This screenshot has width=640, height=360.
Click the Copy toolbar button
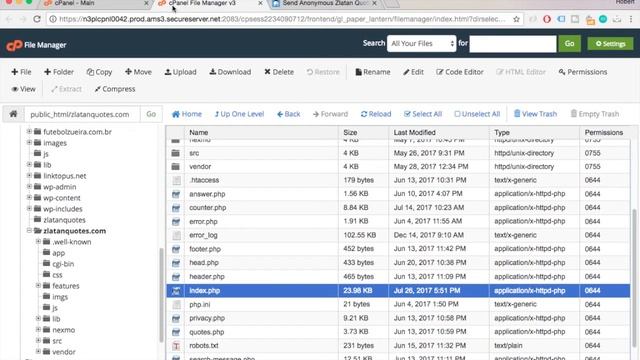click(x=99, y=72)
